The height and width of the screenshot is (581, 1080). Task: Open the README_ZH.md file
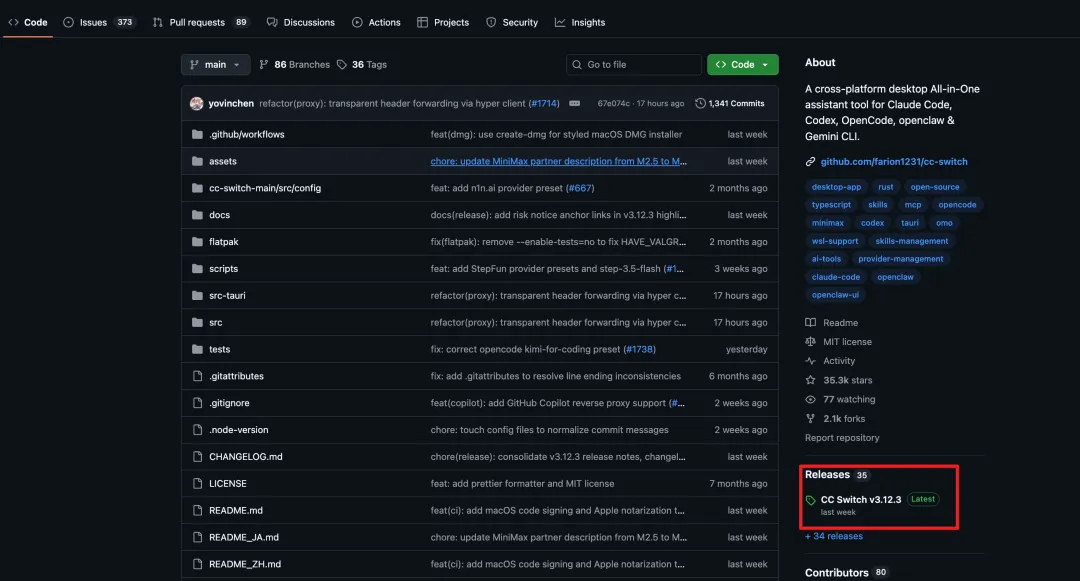click(x=245, y=564)
